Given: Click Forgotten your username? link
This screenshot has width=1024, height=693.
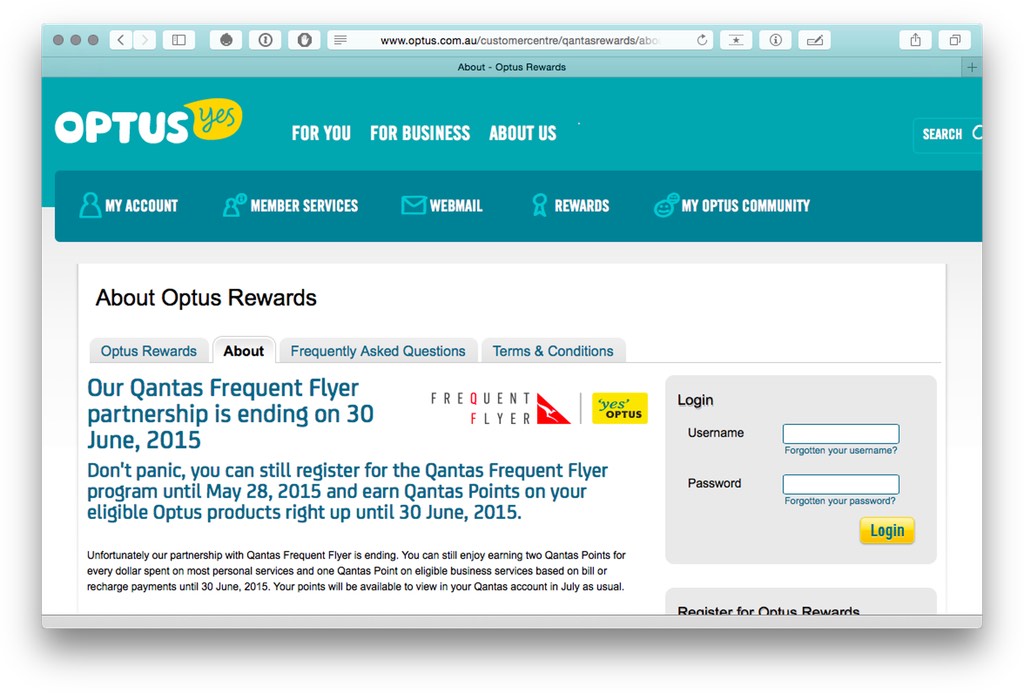Looking at the screenshot, I should (x=840, y=451).
